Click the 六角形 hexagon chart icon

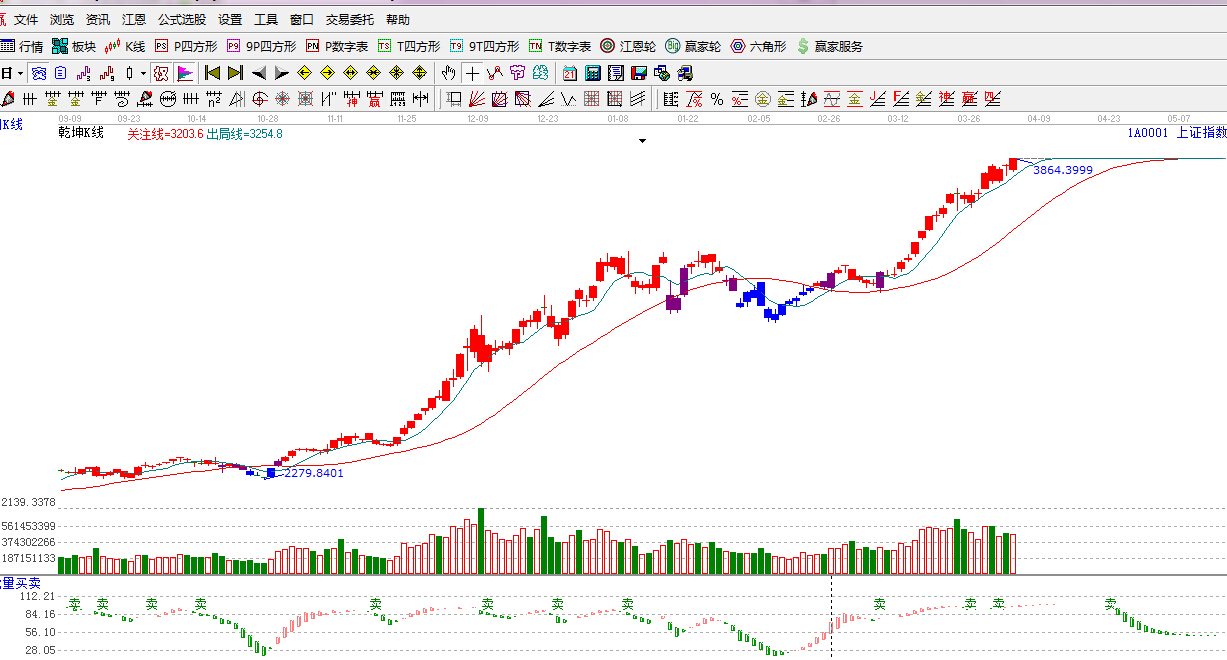point(758,46)
